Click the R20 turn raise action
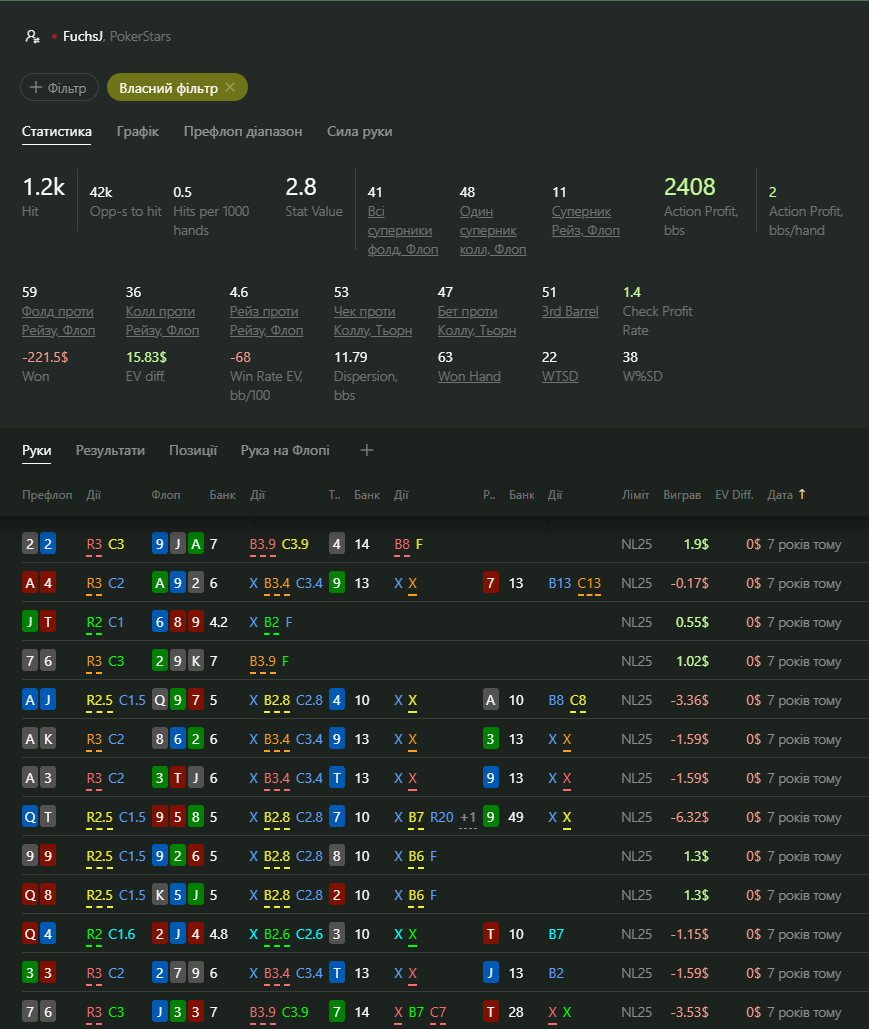 (x=442, y=817)
